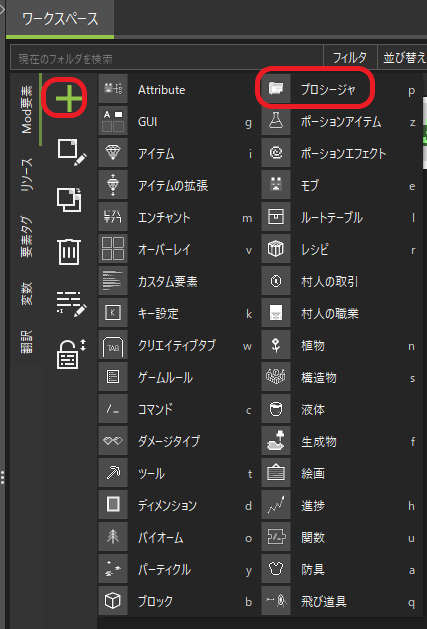Pick the ブロック cube icon entry
The image size is (427, 629).
pyautogui.click(x=177, y=601)
